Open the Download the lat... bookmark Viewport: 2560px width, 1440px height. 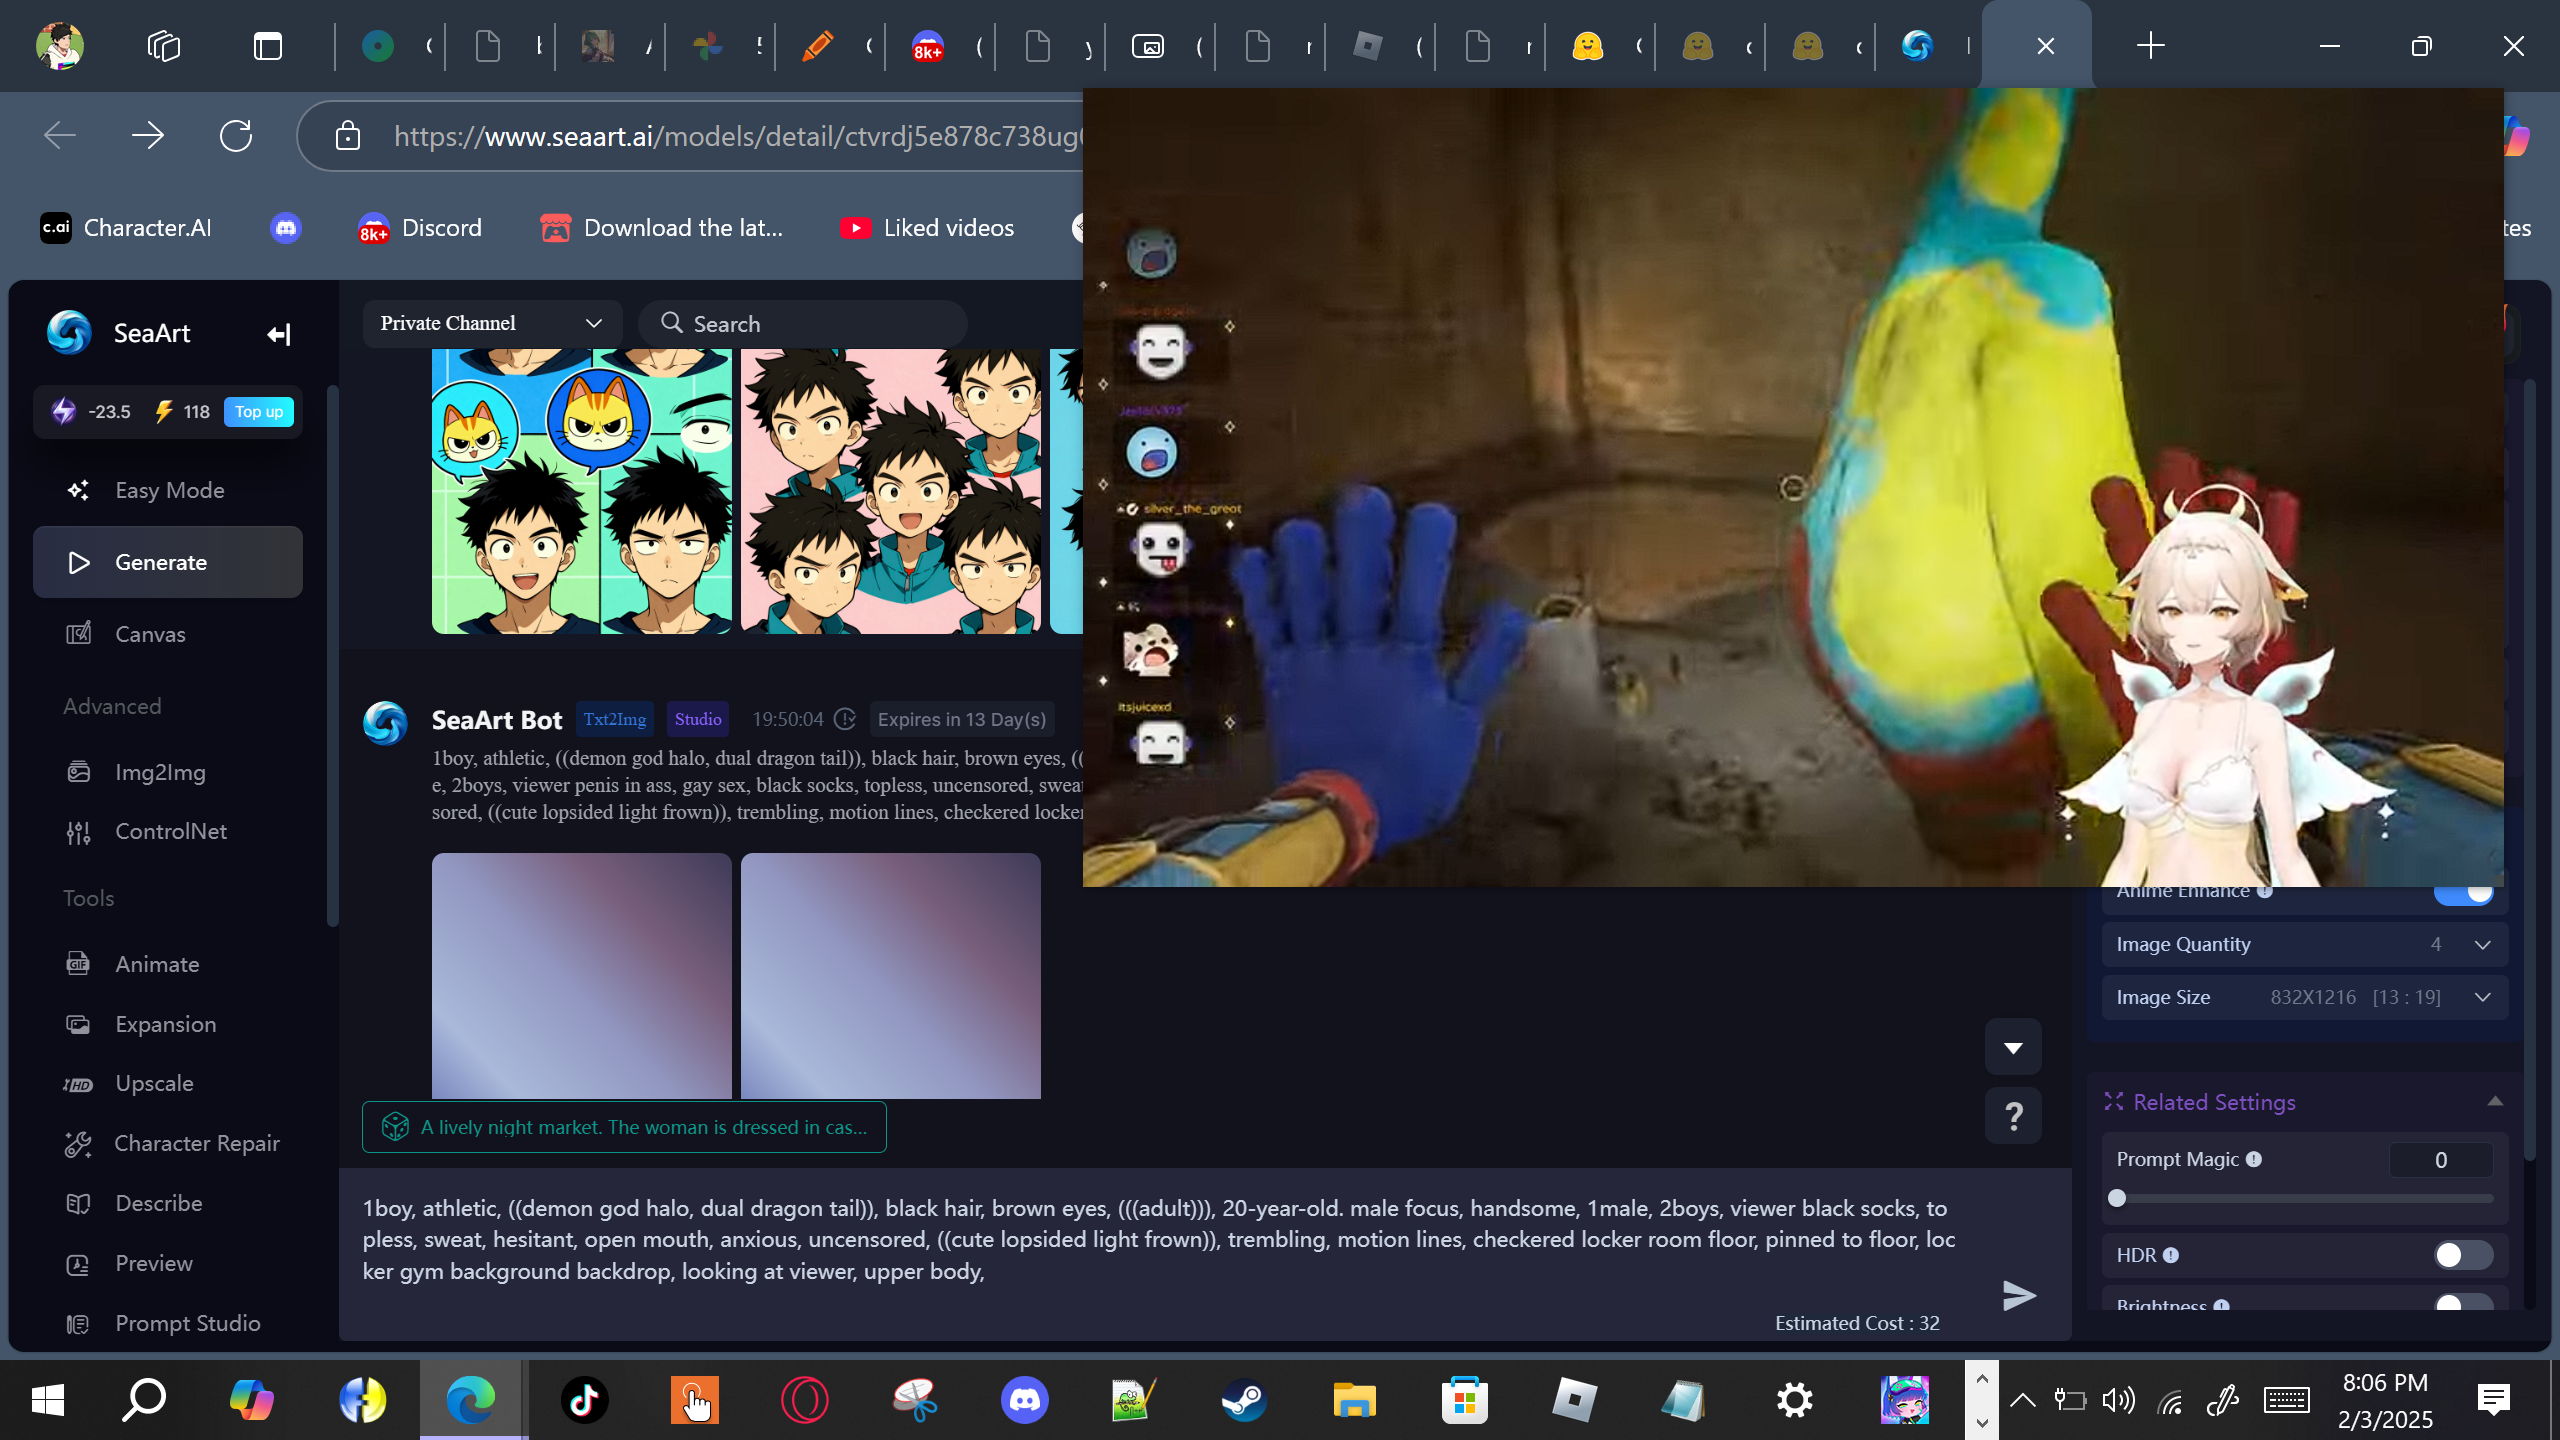pyautogui.click(x=662, y=228)
